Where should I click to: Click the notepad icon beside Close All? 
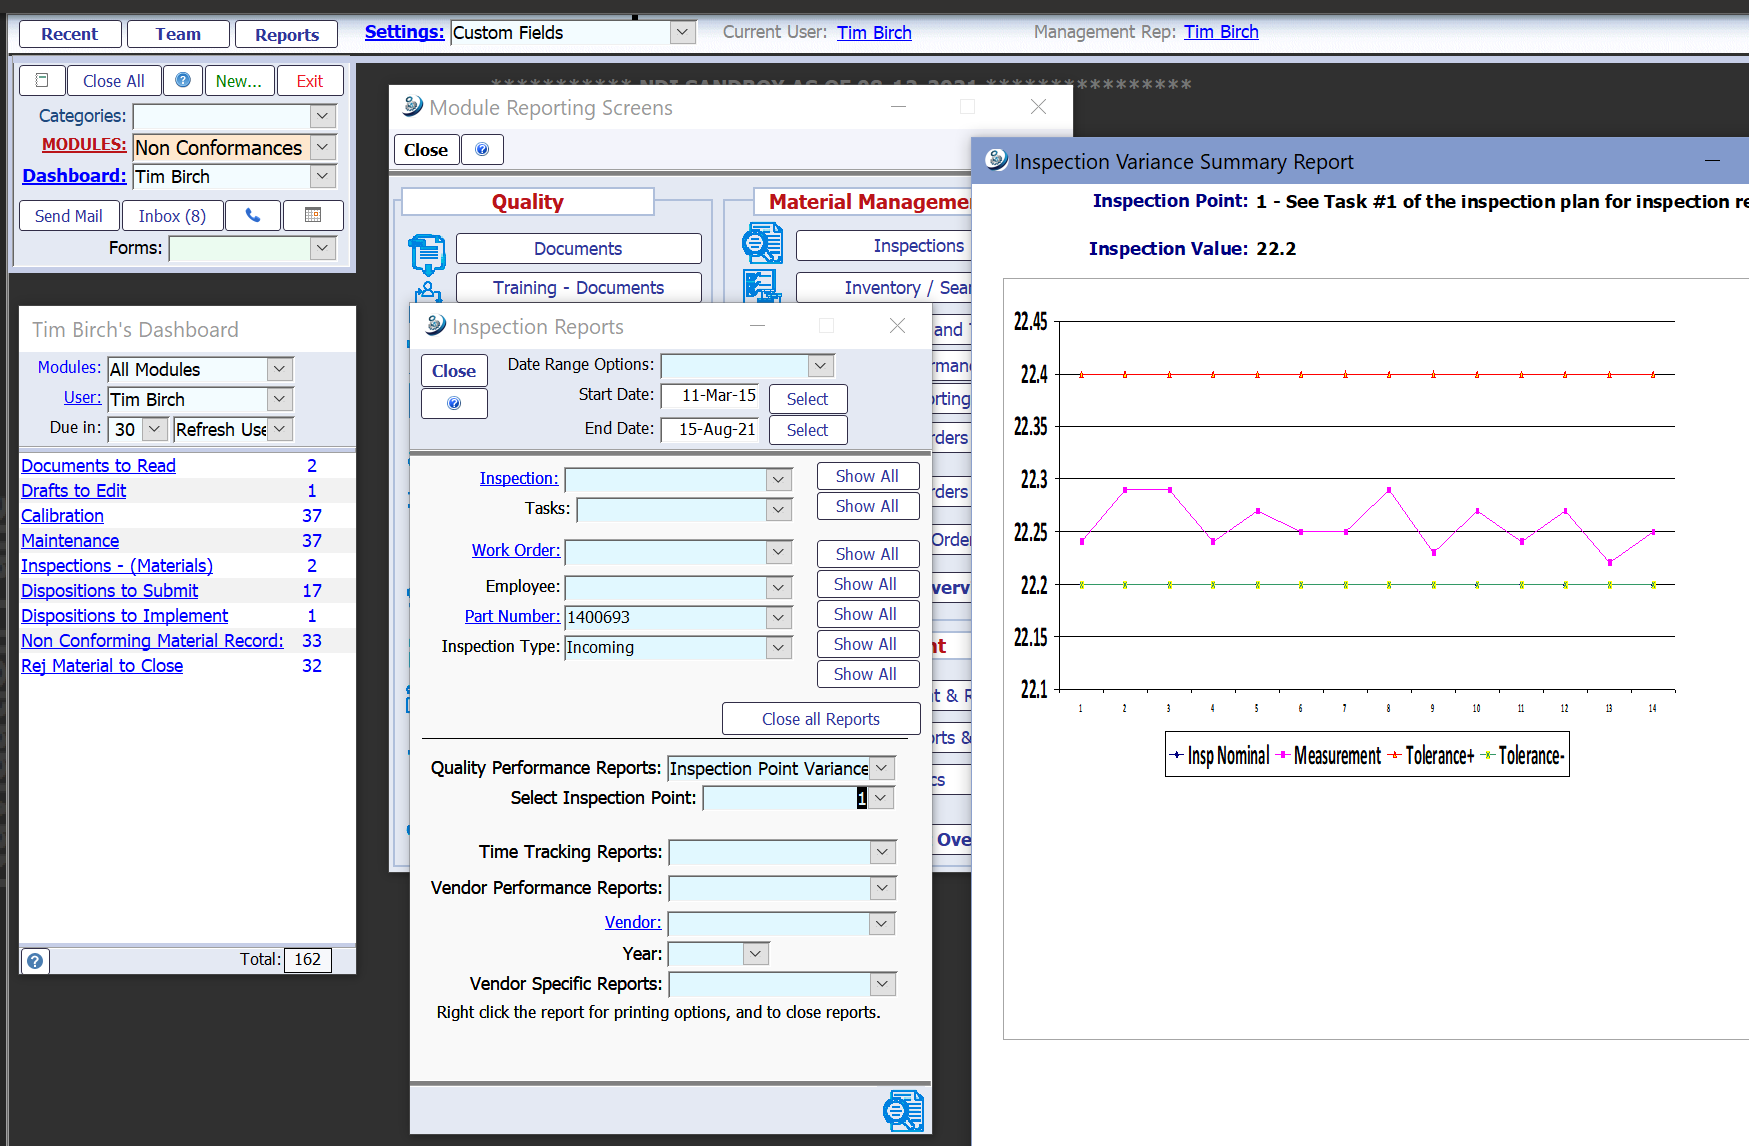[42, 80]
